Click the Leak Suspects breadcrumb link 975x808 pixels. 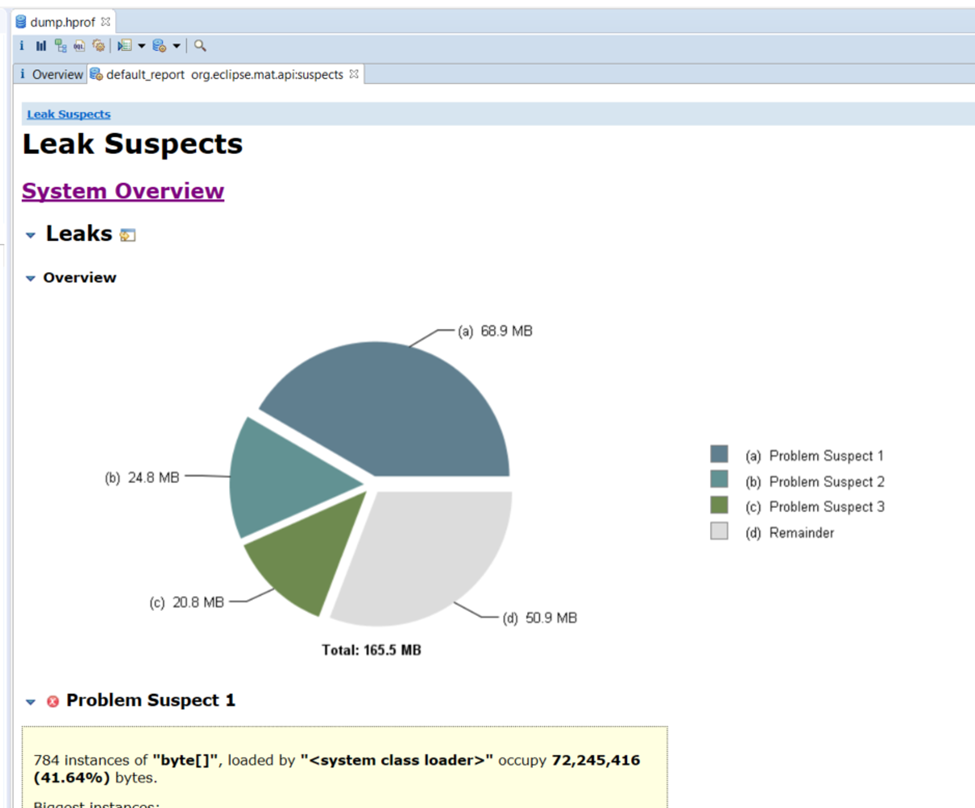pyautogui.click(x=69, y=114)
